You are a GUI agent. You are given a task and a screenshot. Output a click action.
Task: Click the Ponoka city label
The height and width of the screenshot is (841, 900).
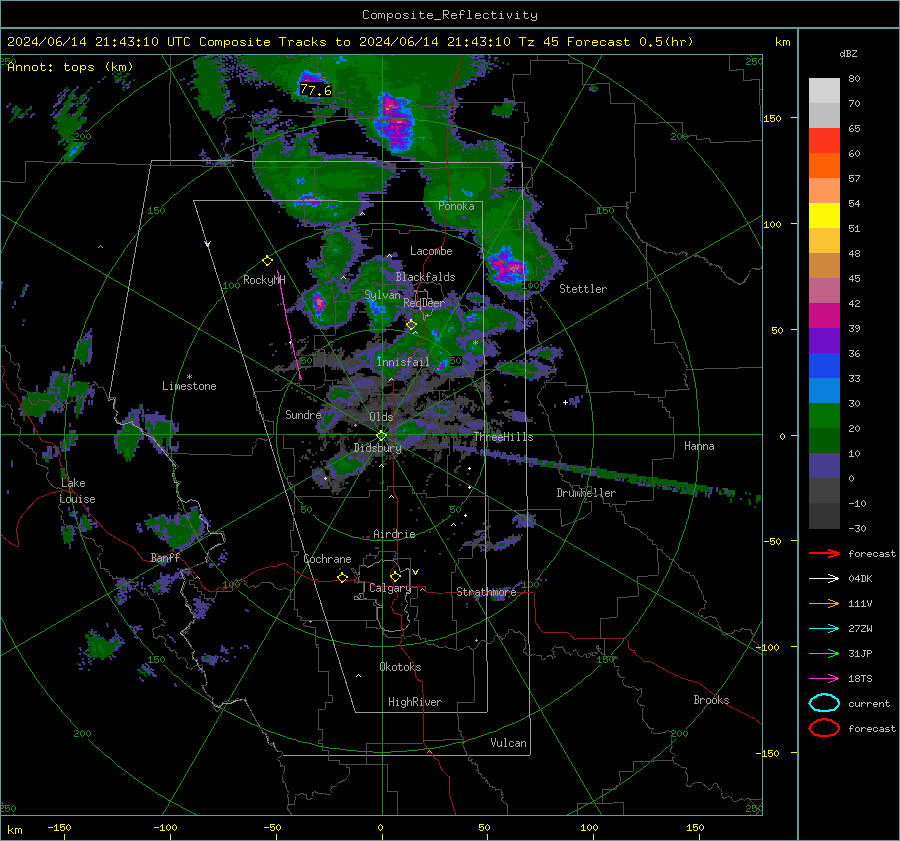click(x=456, y=206)
